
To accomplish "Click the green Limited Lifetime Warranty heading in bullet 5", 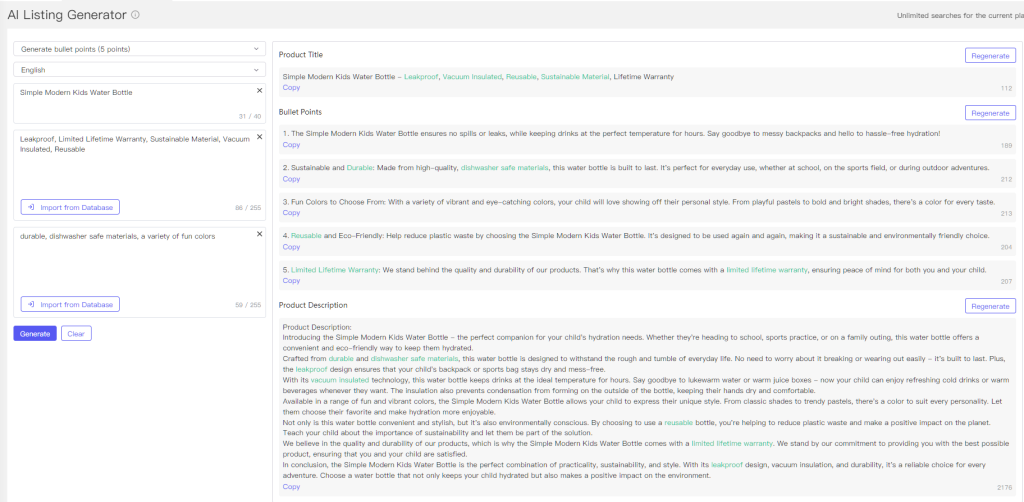I will (x=335, y=270).
